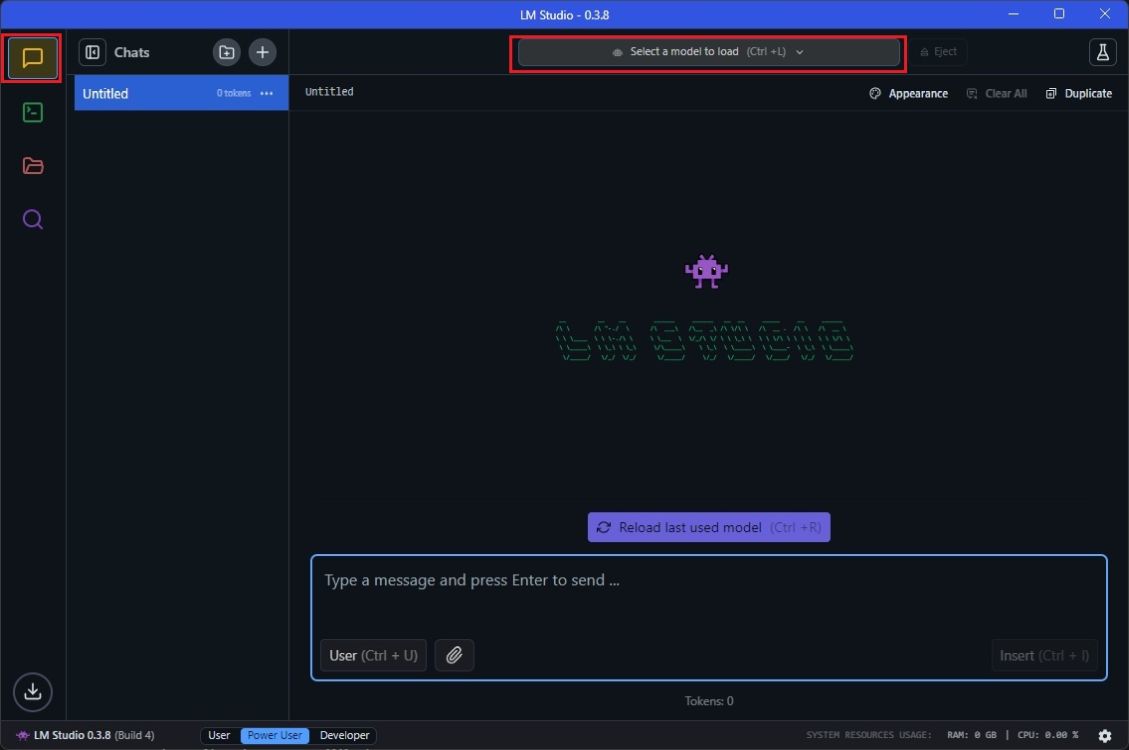Attach a file with the paperclip

tap(454, 655)
